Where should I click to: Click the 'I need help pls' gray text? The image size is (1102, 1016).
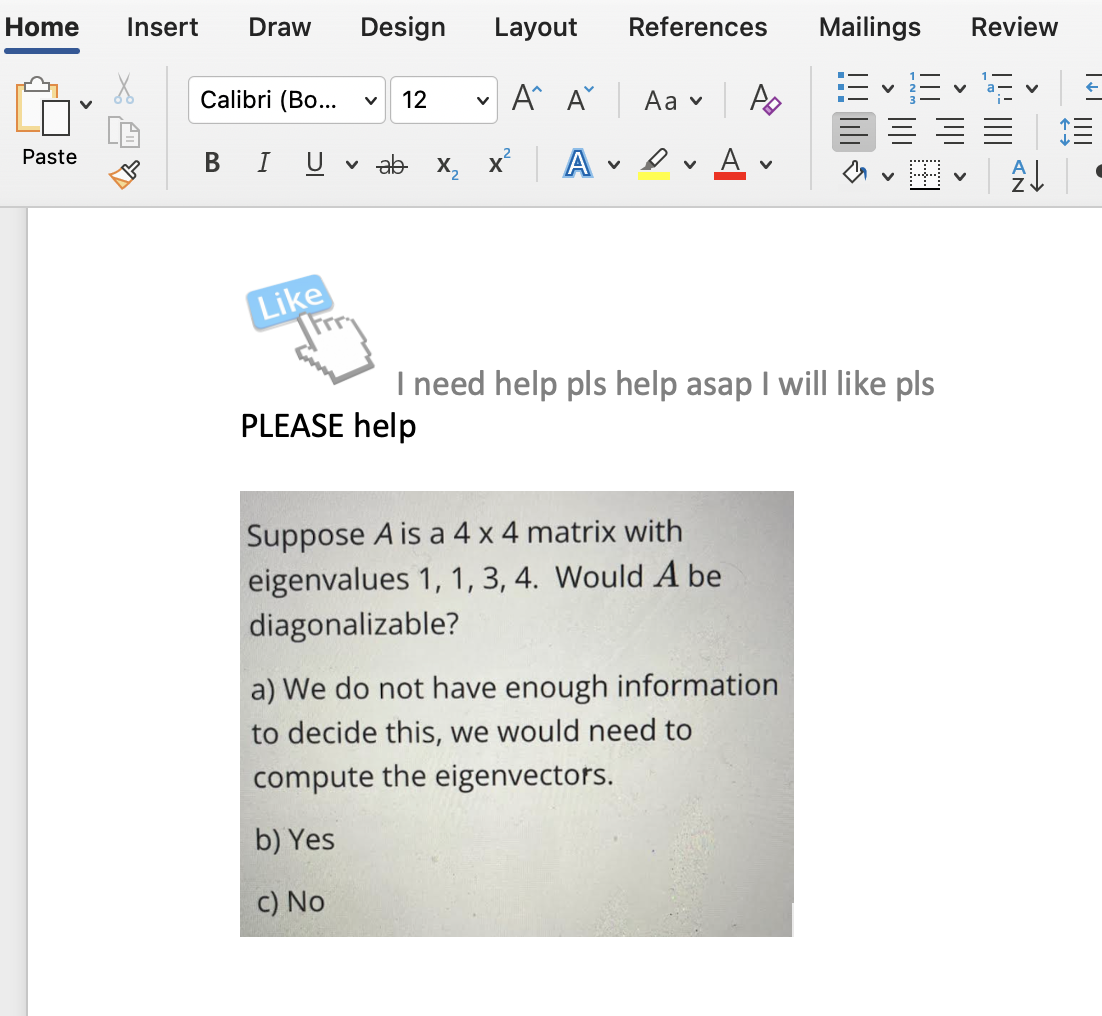click(665, 384)
